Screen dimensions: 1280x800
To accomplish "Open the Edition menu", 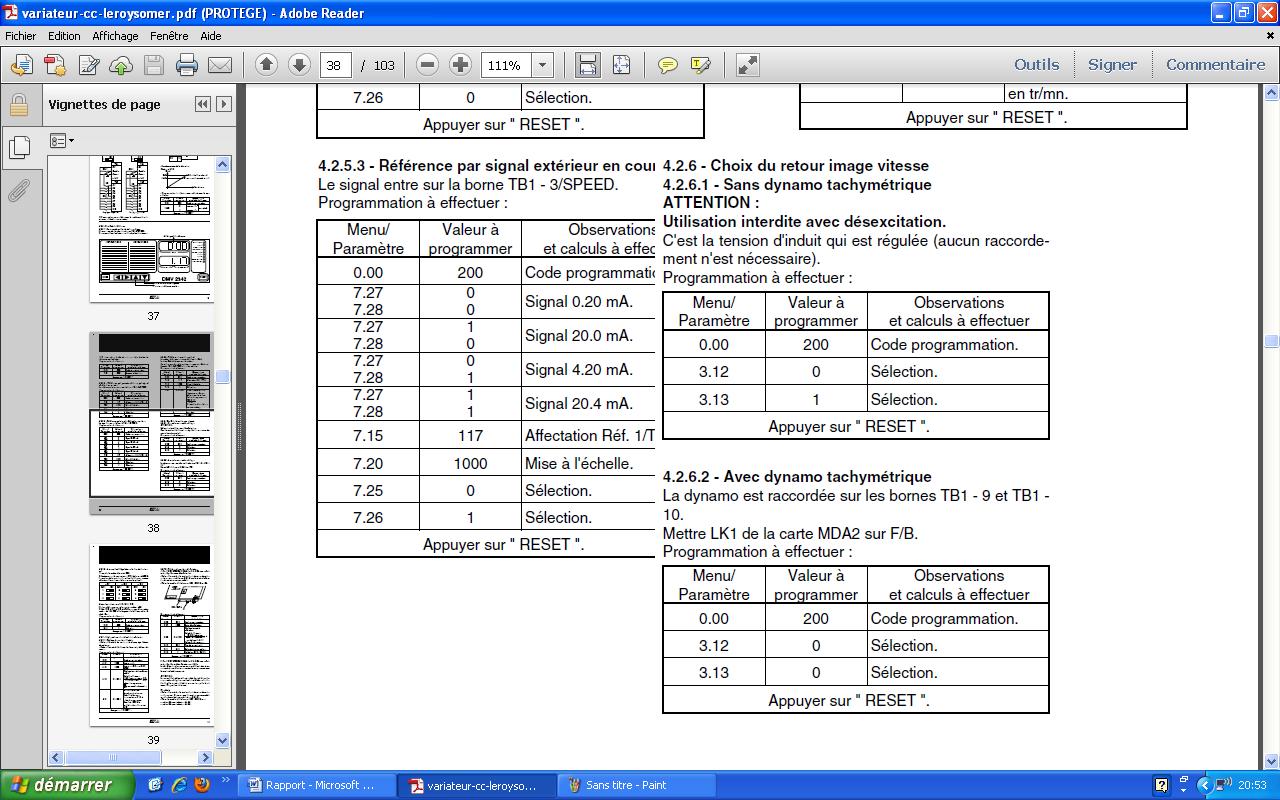I will (x=64, y=36).
